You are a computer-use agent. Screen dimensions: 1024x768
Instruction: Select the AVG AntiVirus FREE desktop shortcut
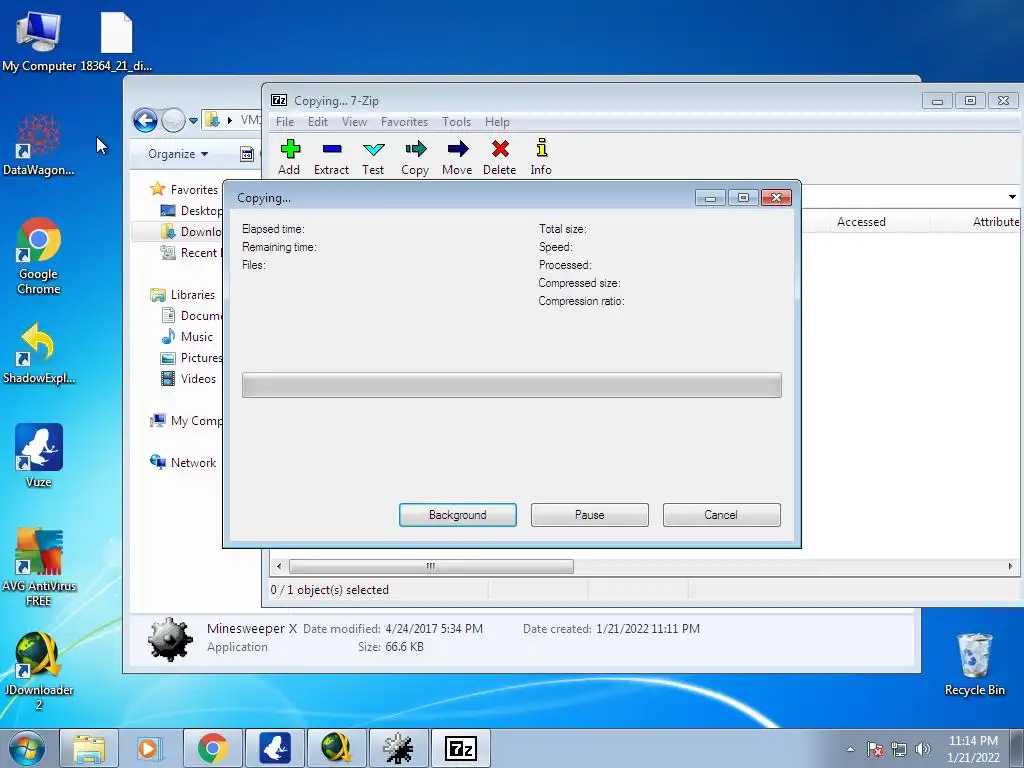point(39,567)
